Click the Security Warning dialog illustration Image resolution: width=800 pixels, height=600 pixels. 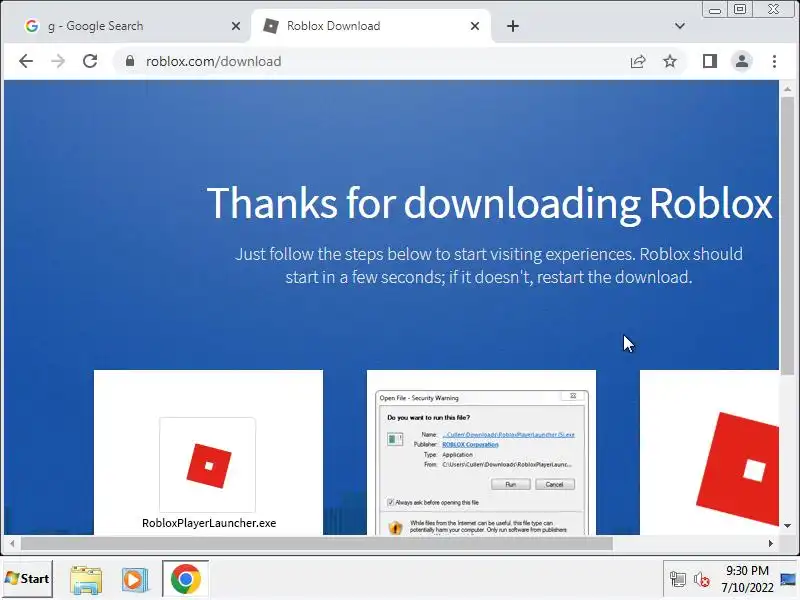[481, 462]
